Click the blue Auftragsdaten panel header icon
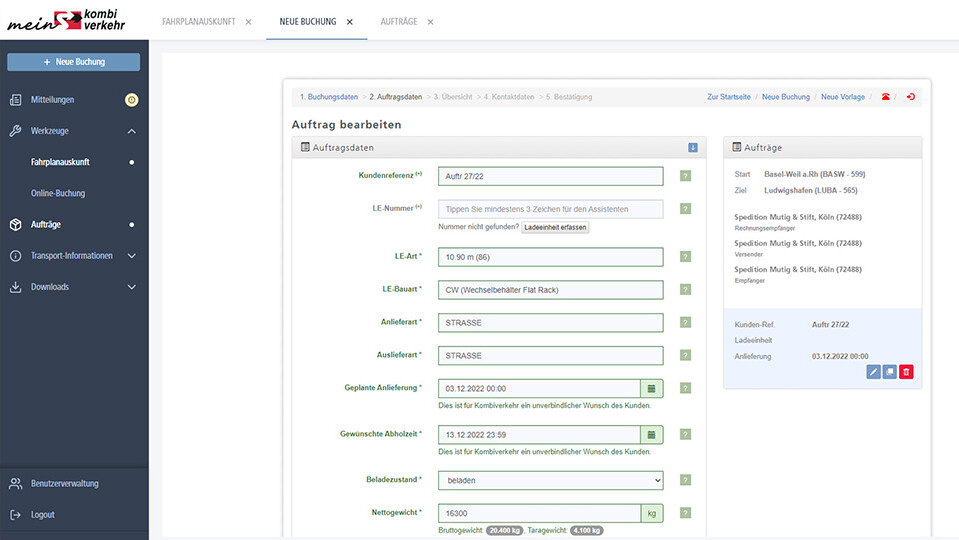The image size is (959, 540). coord(692,147)
